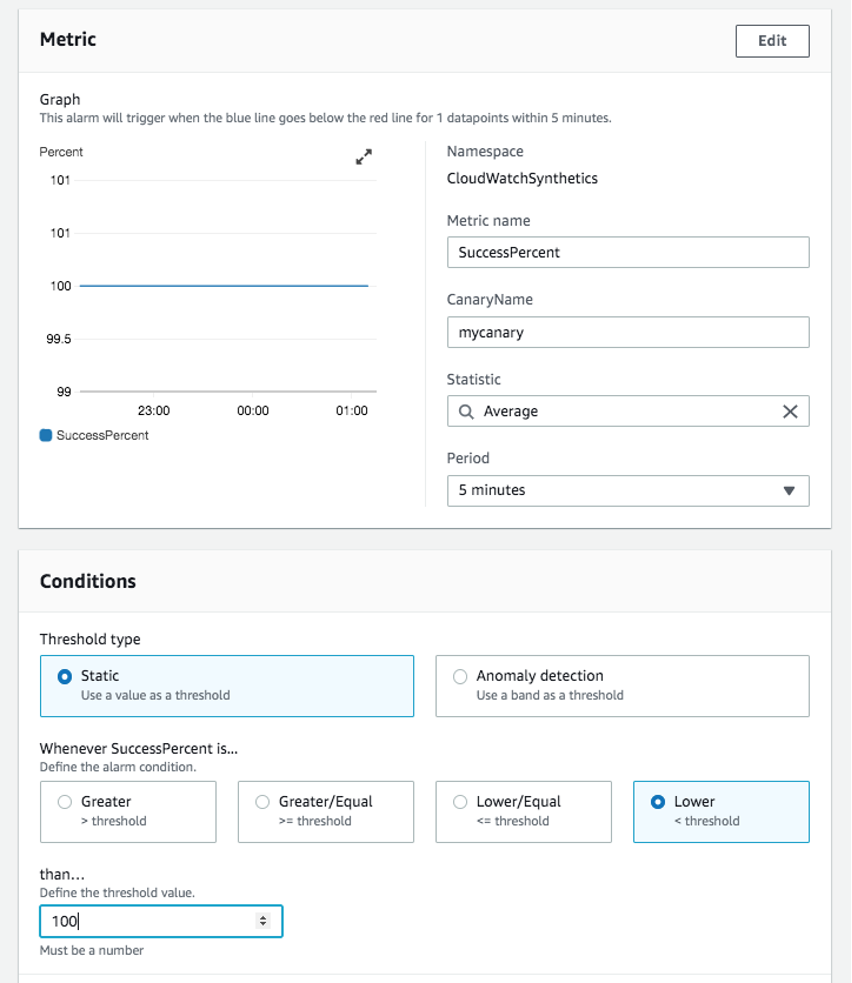Image resolution: width=852 pixels, height=983 pixels.
Task: Choose the Lower than threshold condition
Action: [x=658, y=801]
